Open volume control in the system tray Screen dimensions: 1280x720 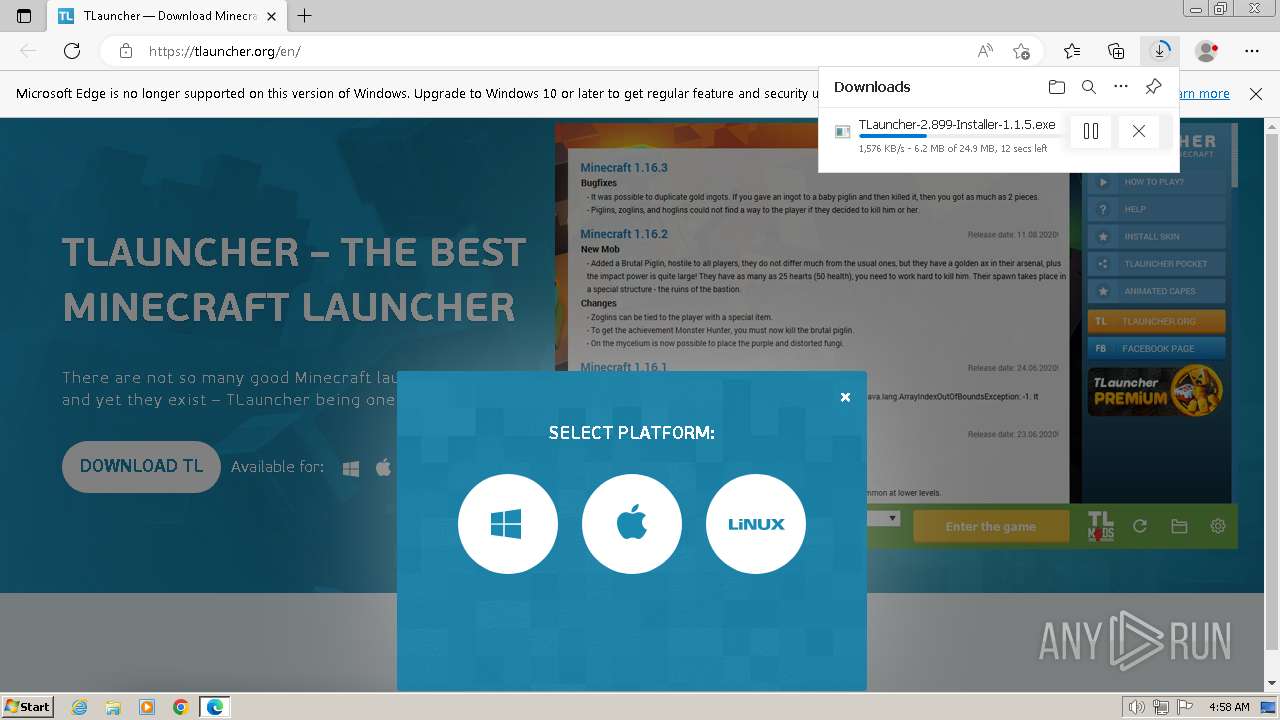1136,707
